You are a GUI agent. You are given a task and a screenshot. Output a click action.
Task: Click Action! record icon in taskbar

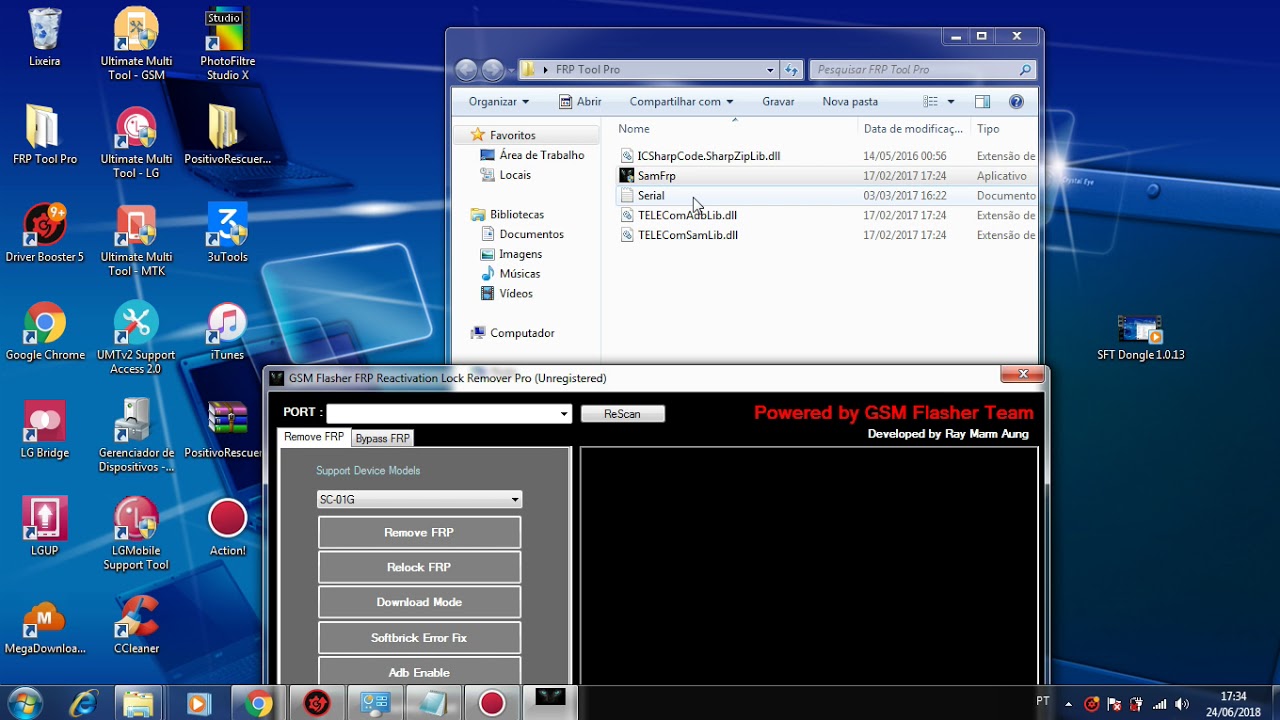pos(492,704)
